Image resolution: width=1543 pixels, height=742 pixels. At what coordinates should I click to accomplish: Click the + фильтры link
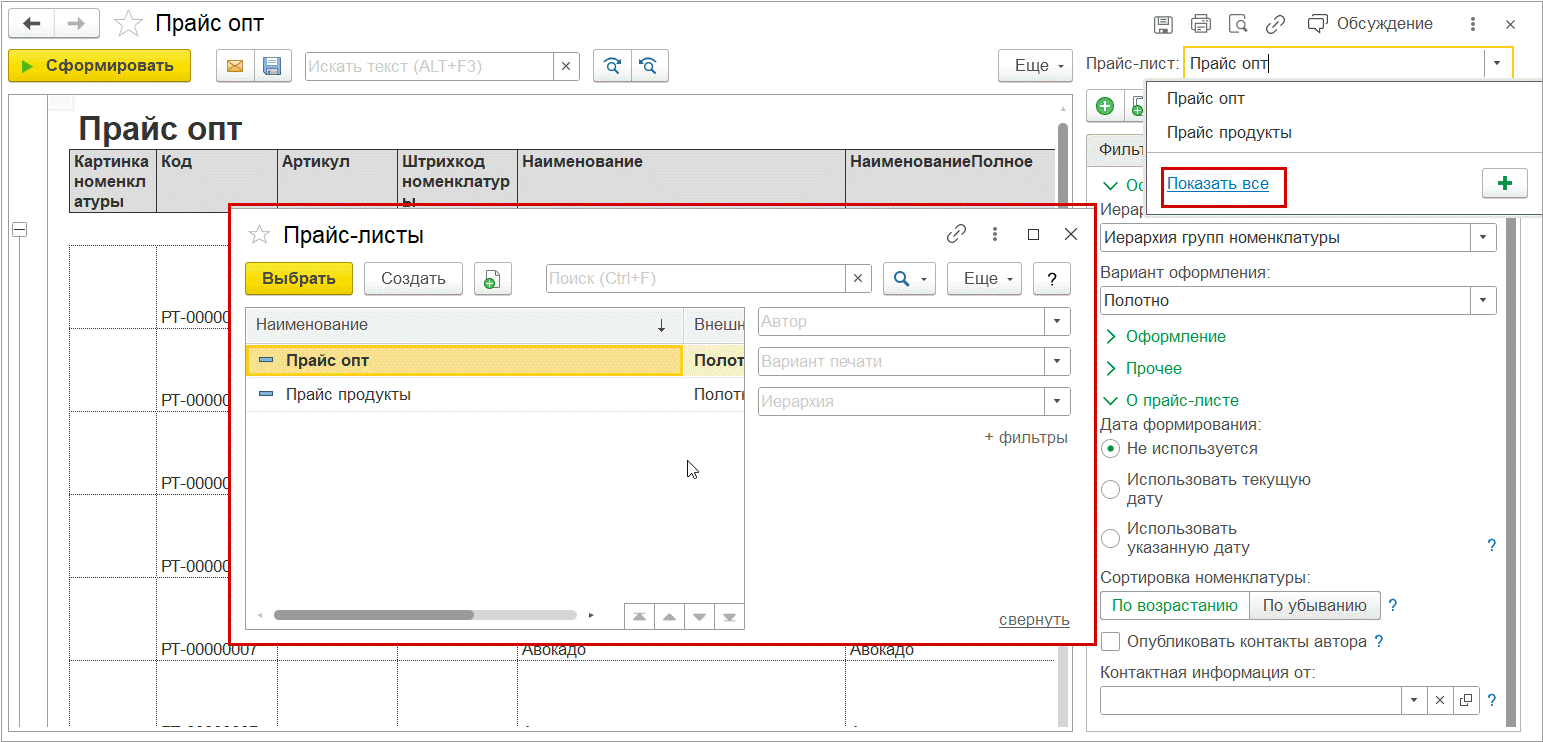click(x=1026, y=438)
